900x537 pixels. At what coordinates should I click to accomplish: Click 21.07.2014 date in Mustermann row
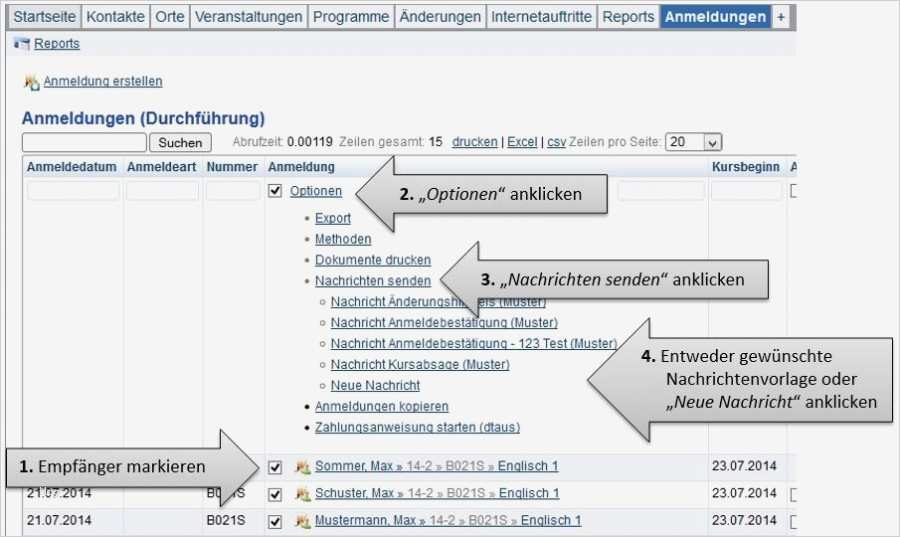click(x=59, y=520)
